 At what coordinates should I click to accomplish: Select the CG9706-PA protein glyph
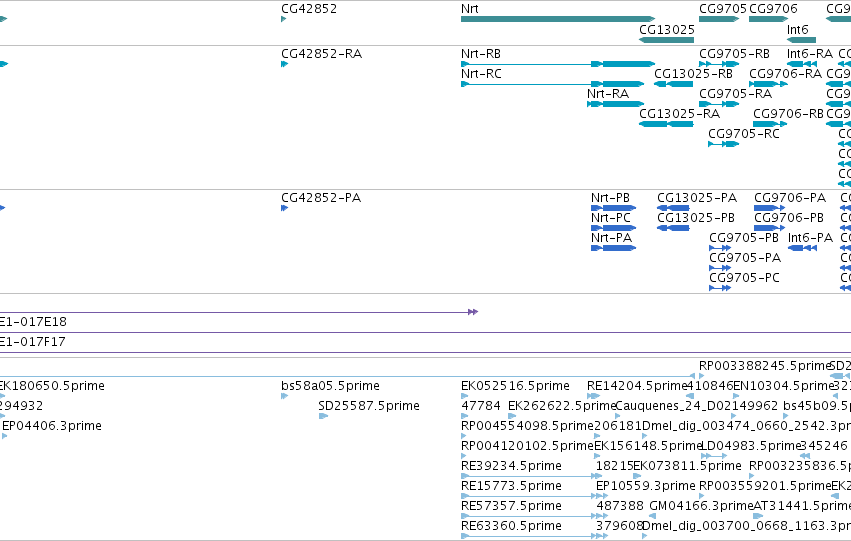[770, 208]
